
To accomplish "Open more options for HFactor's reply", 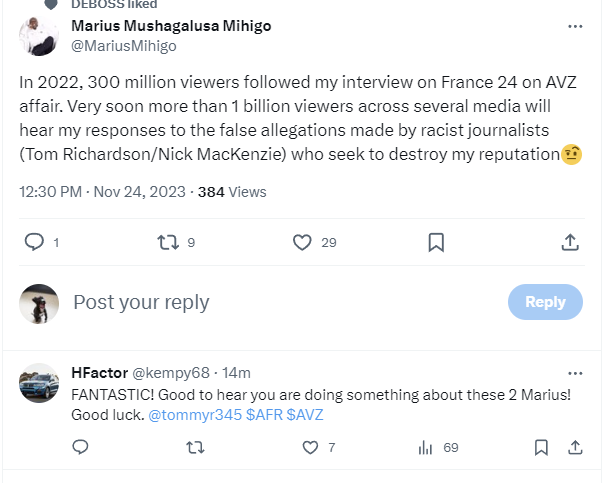I will pos(575,373).
